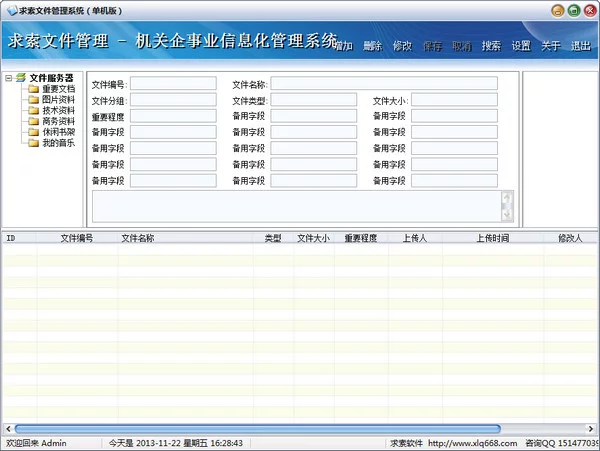Focus the 文件类型 input field
The image size is (600, 451).
point(314,99)
